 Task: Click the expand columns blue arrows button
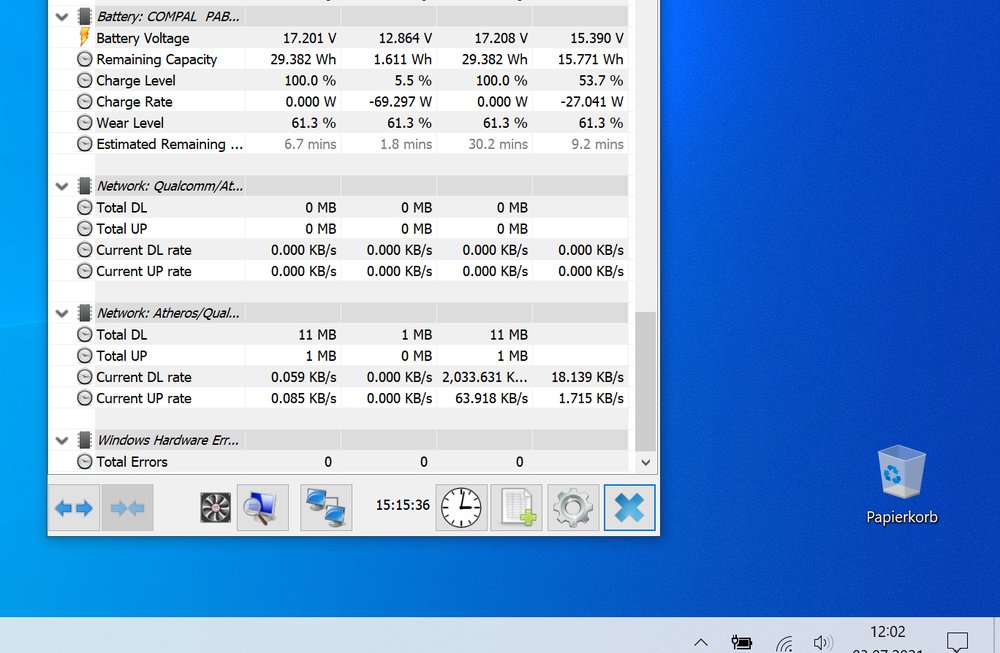pyautogui.click(x=74, y=508)
